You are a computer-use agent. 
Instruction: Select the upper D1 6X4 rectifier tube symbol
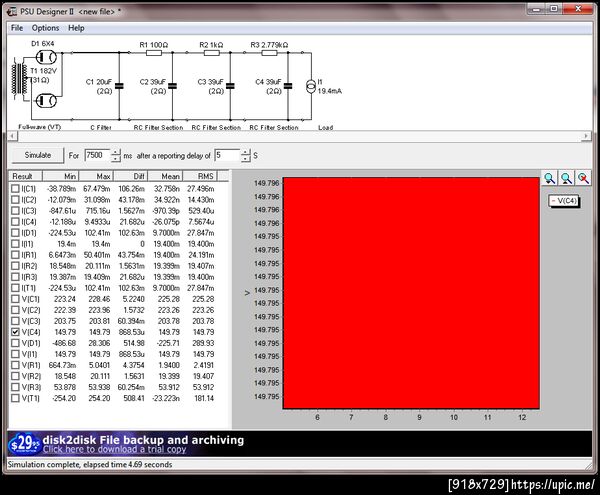46,57
